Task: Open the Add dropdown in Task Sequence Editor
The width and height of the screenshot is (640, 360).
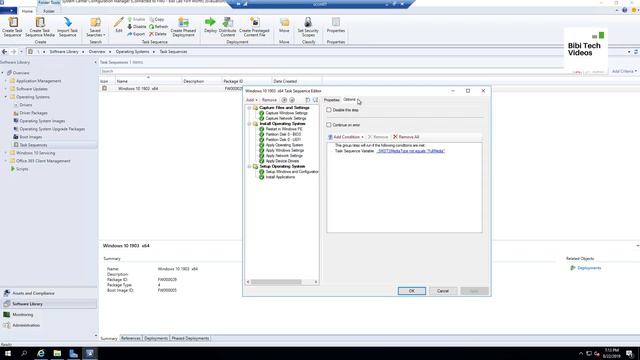Action: point(251,100)
